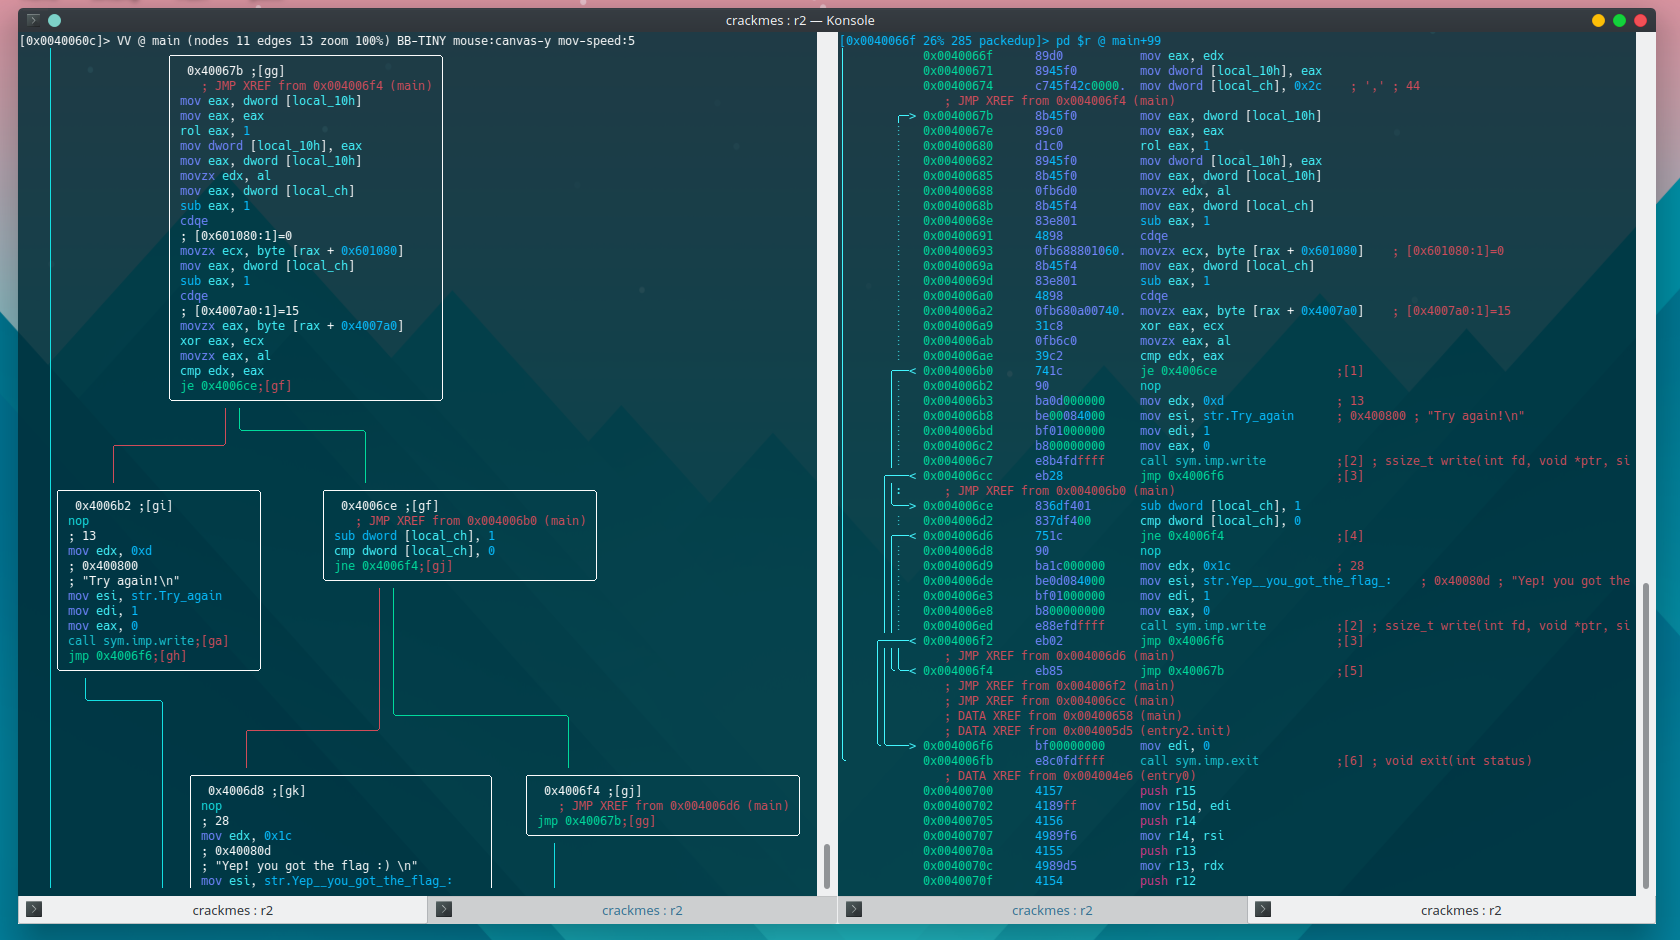
Task: Click terminal icon on the fourth bottom tab
Action: 1263,910
